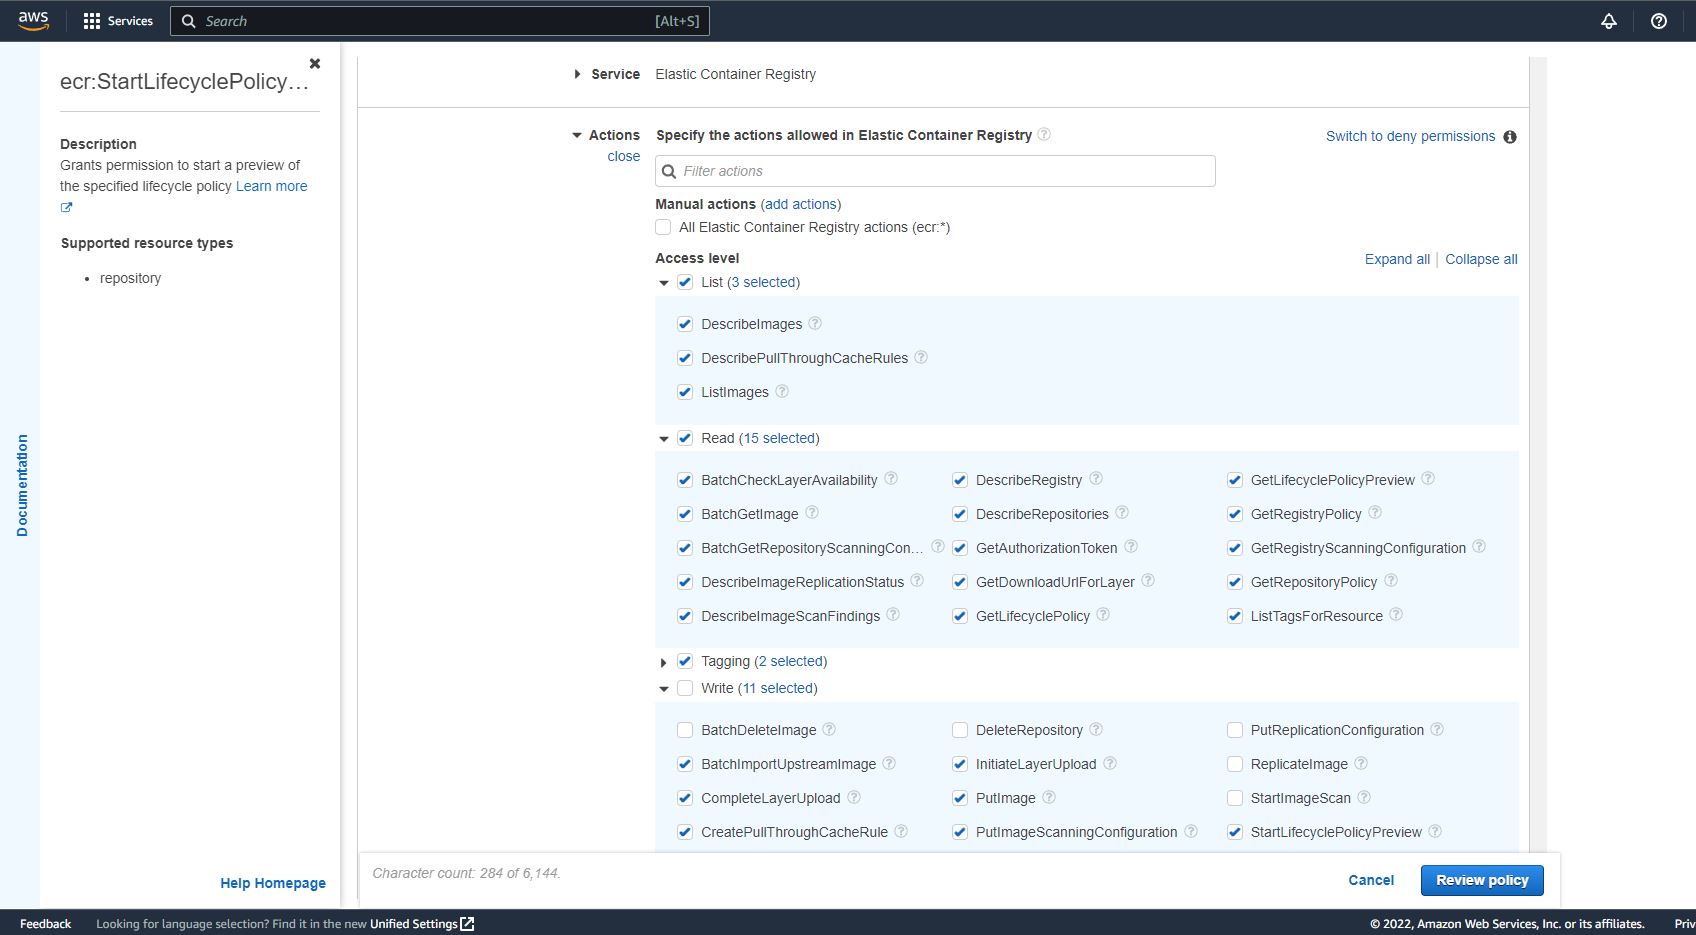The image size is (1696, 935).
Task: Show help icon for GetLifecyclePolicyPreview
Action: pyautogui.click(x=1428, y=478)
